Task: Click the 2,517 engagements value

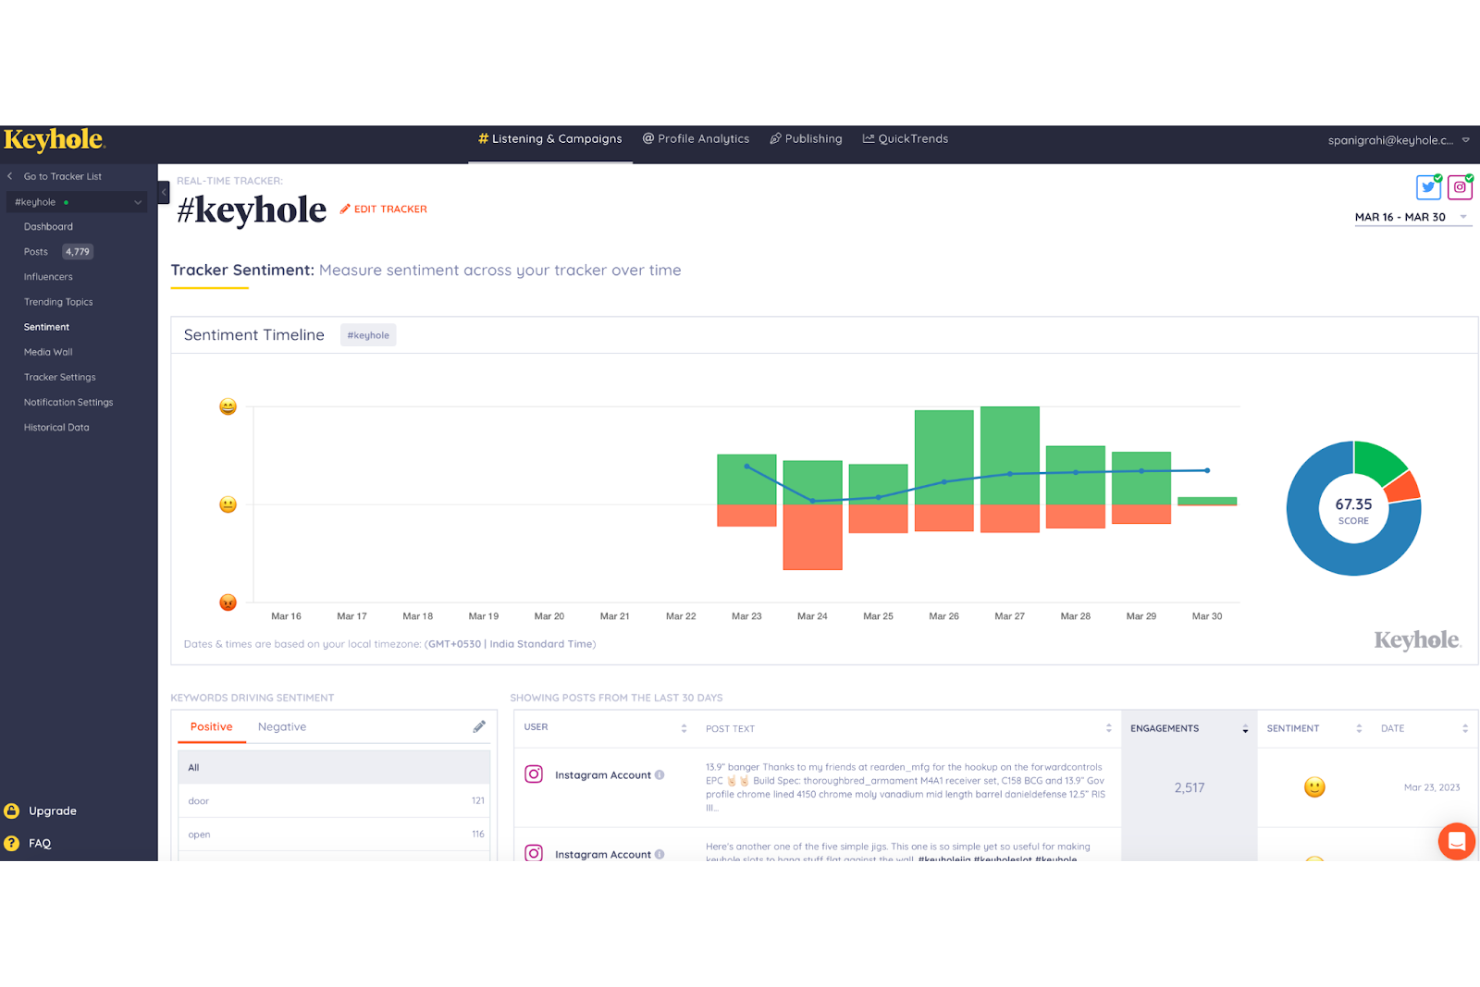Action: click(1189, 788)
